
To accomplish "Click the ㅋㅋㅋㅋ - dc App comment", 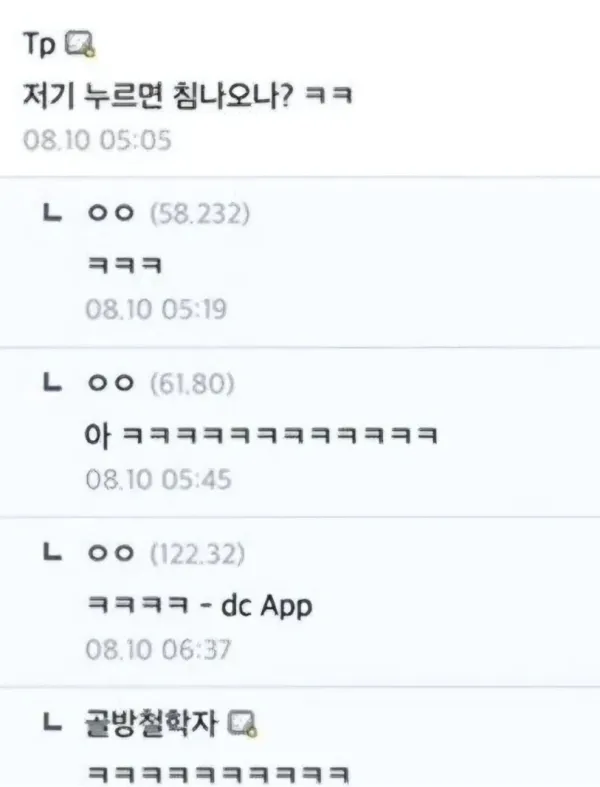I will point(200,605).
